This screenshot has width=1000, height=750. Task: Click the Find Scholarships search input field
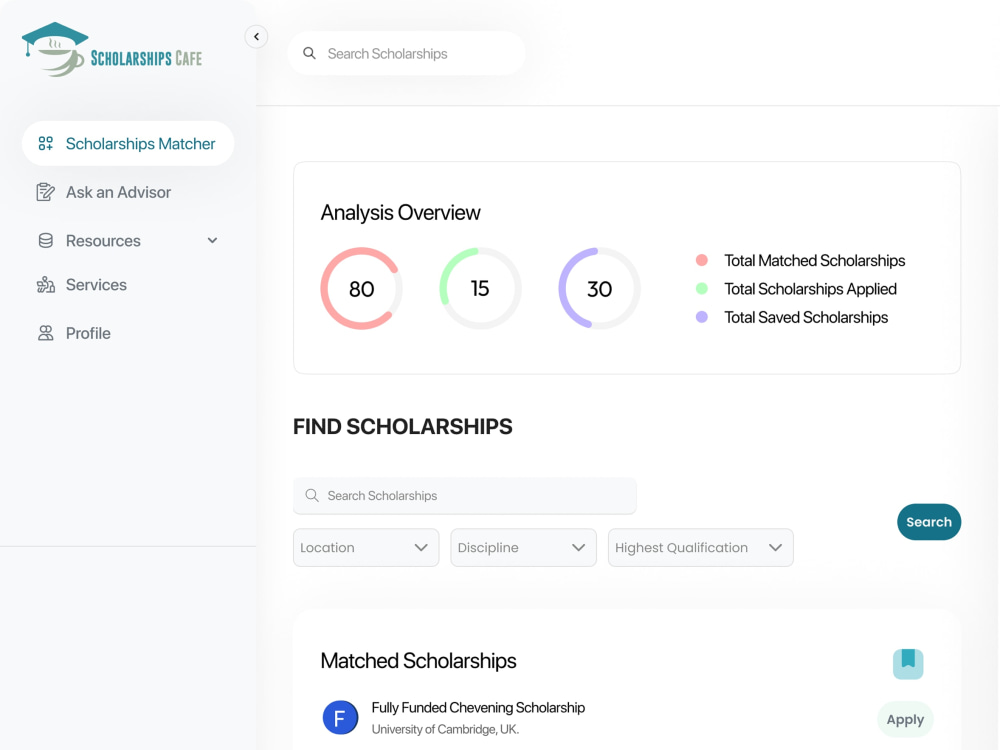[465, 496]
